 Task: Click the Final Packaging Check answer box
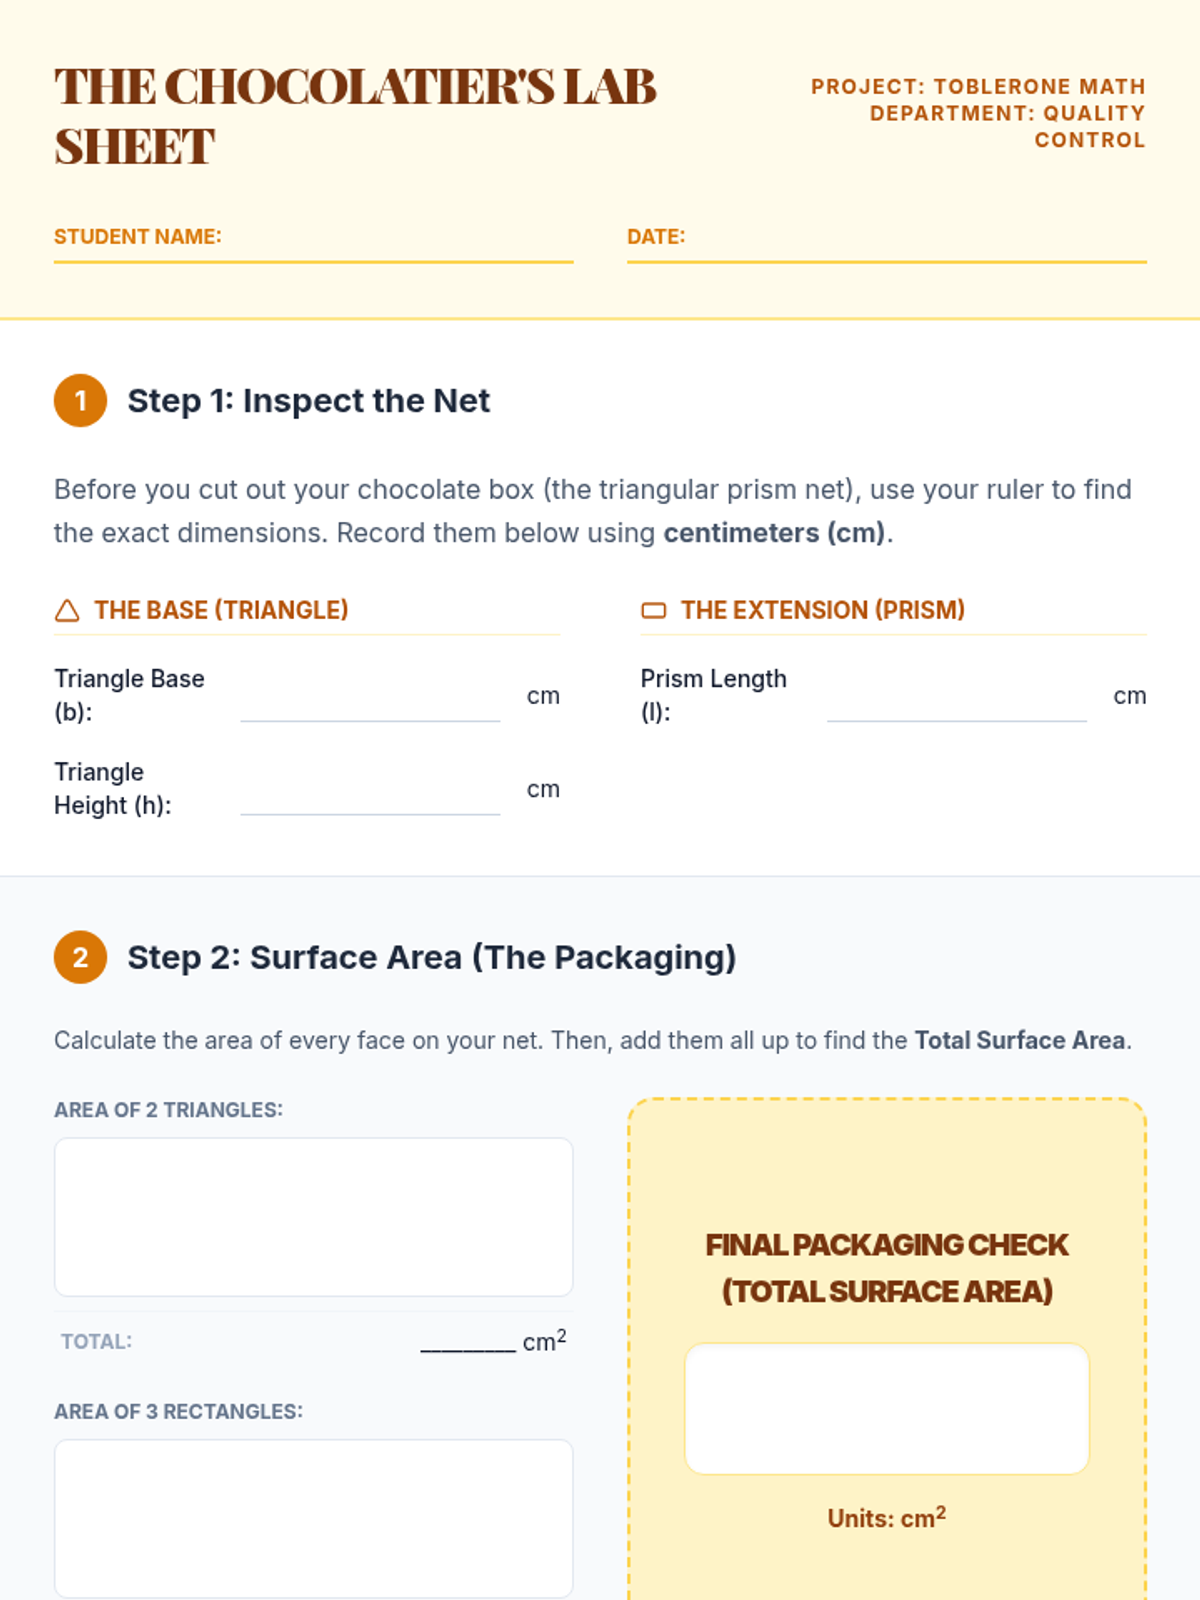(x=887, y=1409)
